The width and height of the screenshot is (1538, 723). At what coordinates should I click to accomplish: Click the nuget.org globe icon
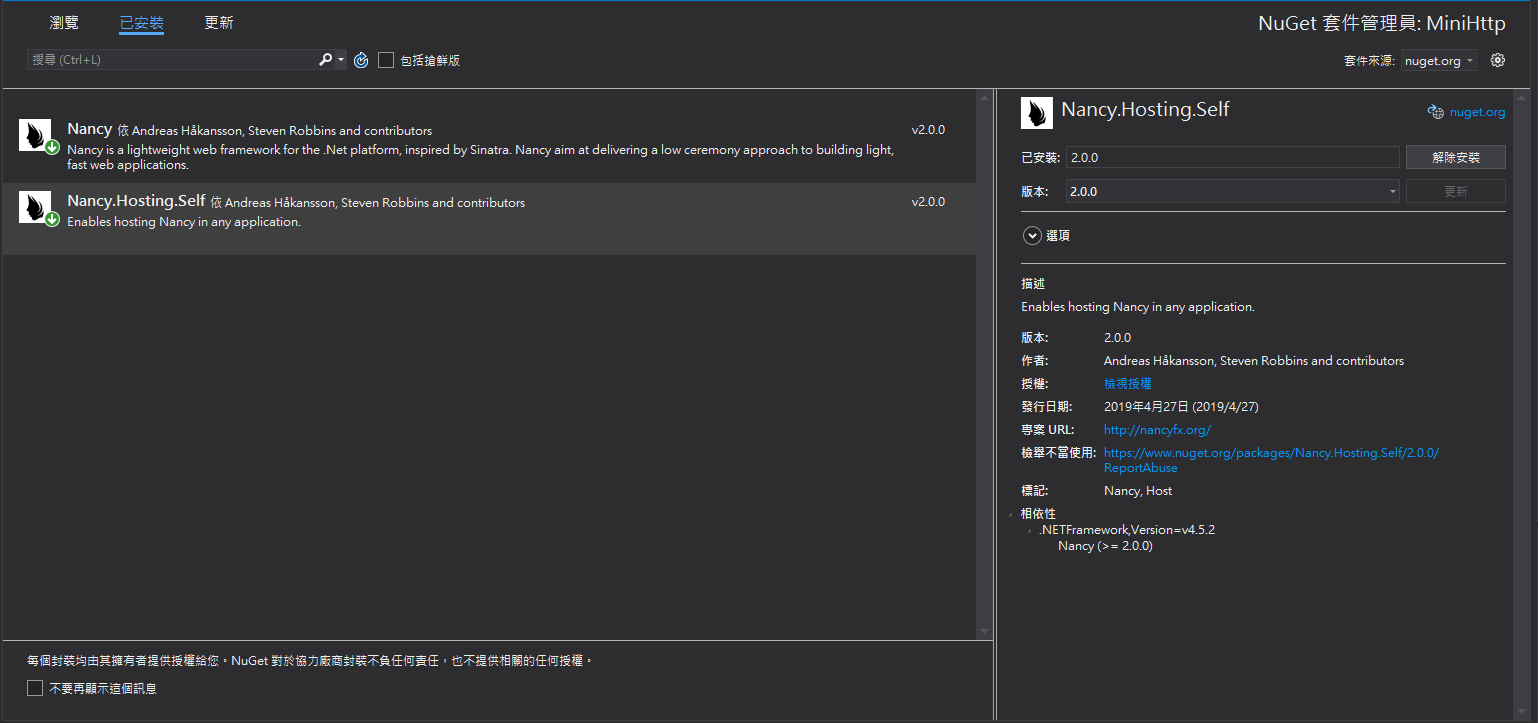click(1437, 111)
